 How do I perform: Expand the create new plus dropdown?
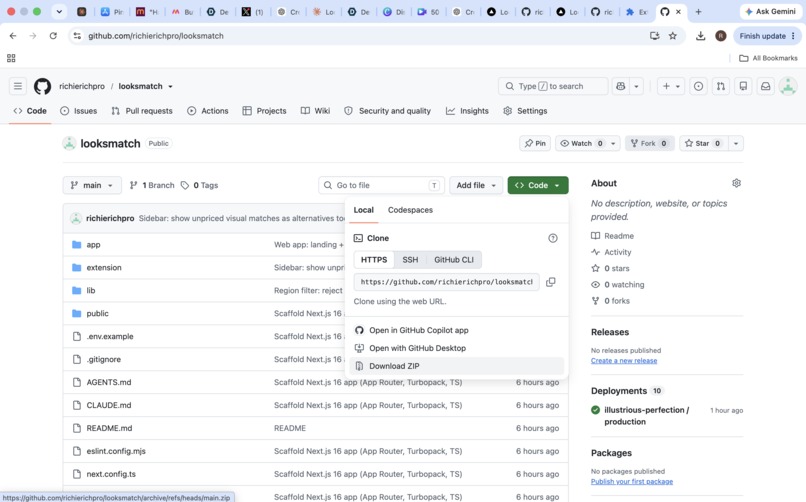tap(671, 86)
